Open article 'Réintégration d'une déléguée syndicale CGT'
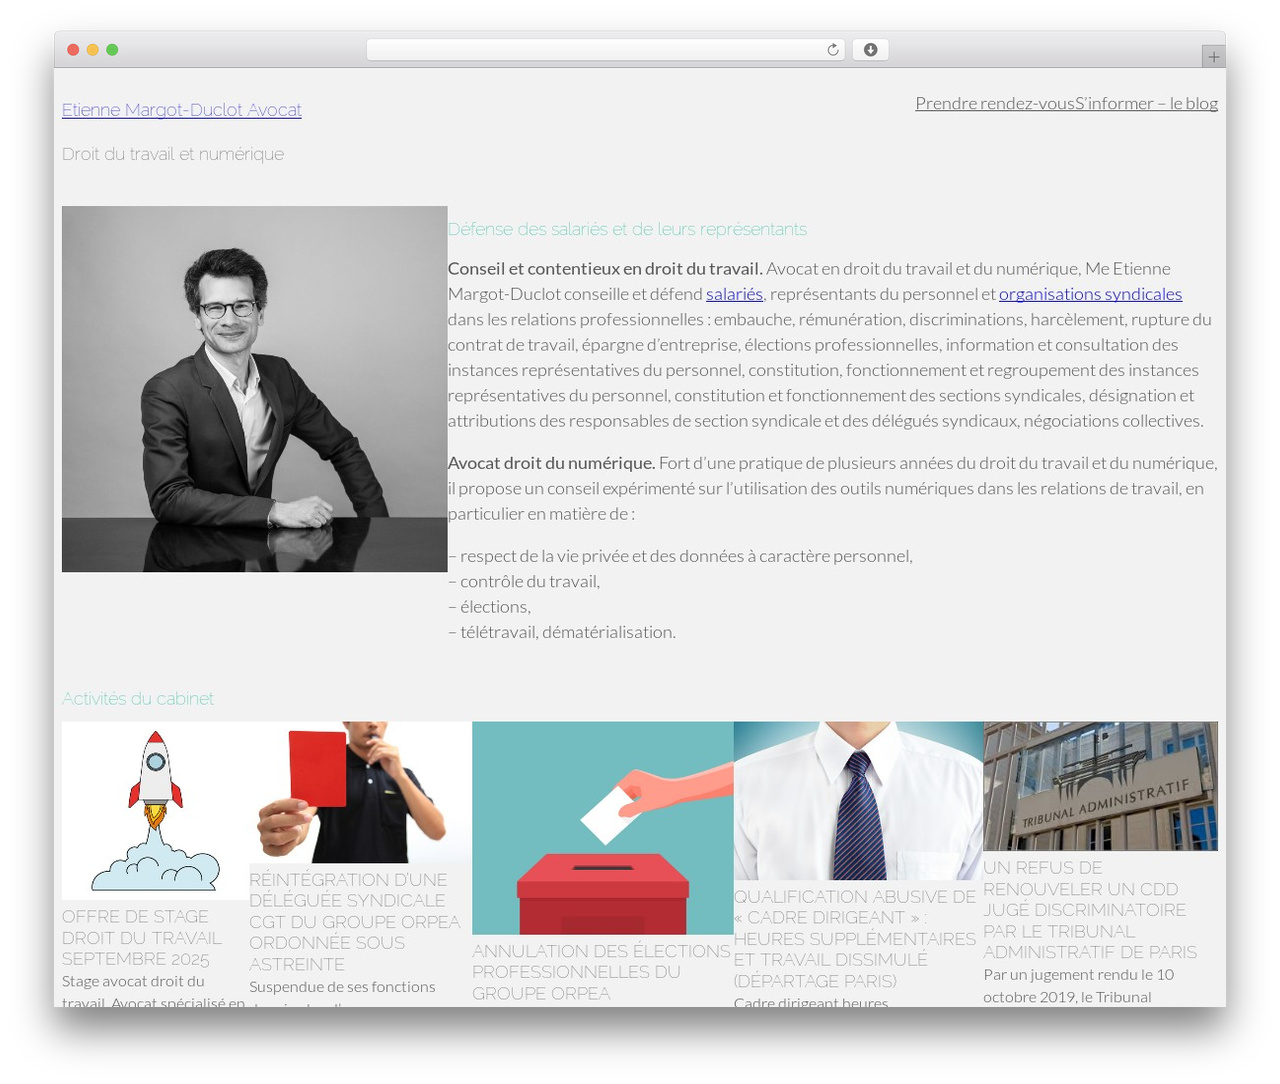This screenshot has height=1084, width=1280. tap(354, 922)
